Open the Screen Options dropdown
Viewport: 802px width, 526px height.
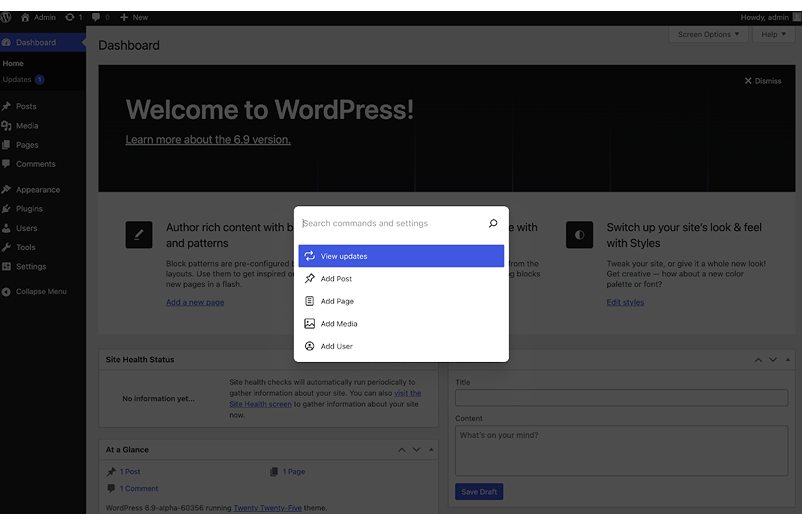708,34
